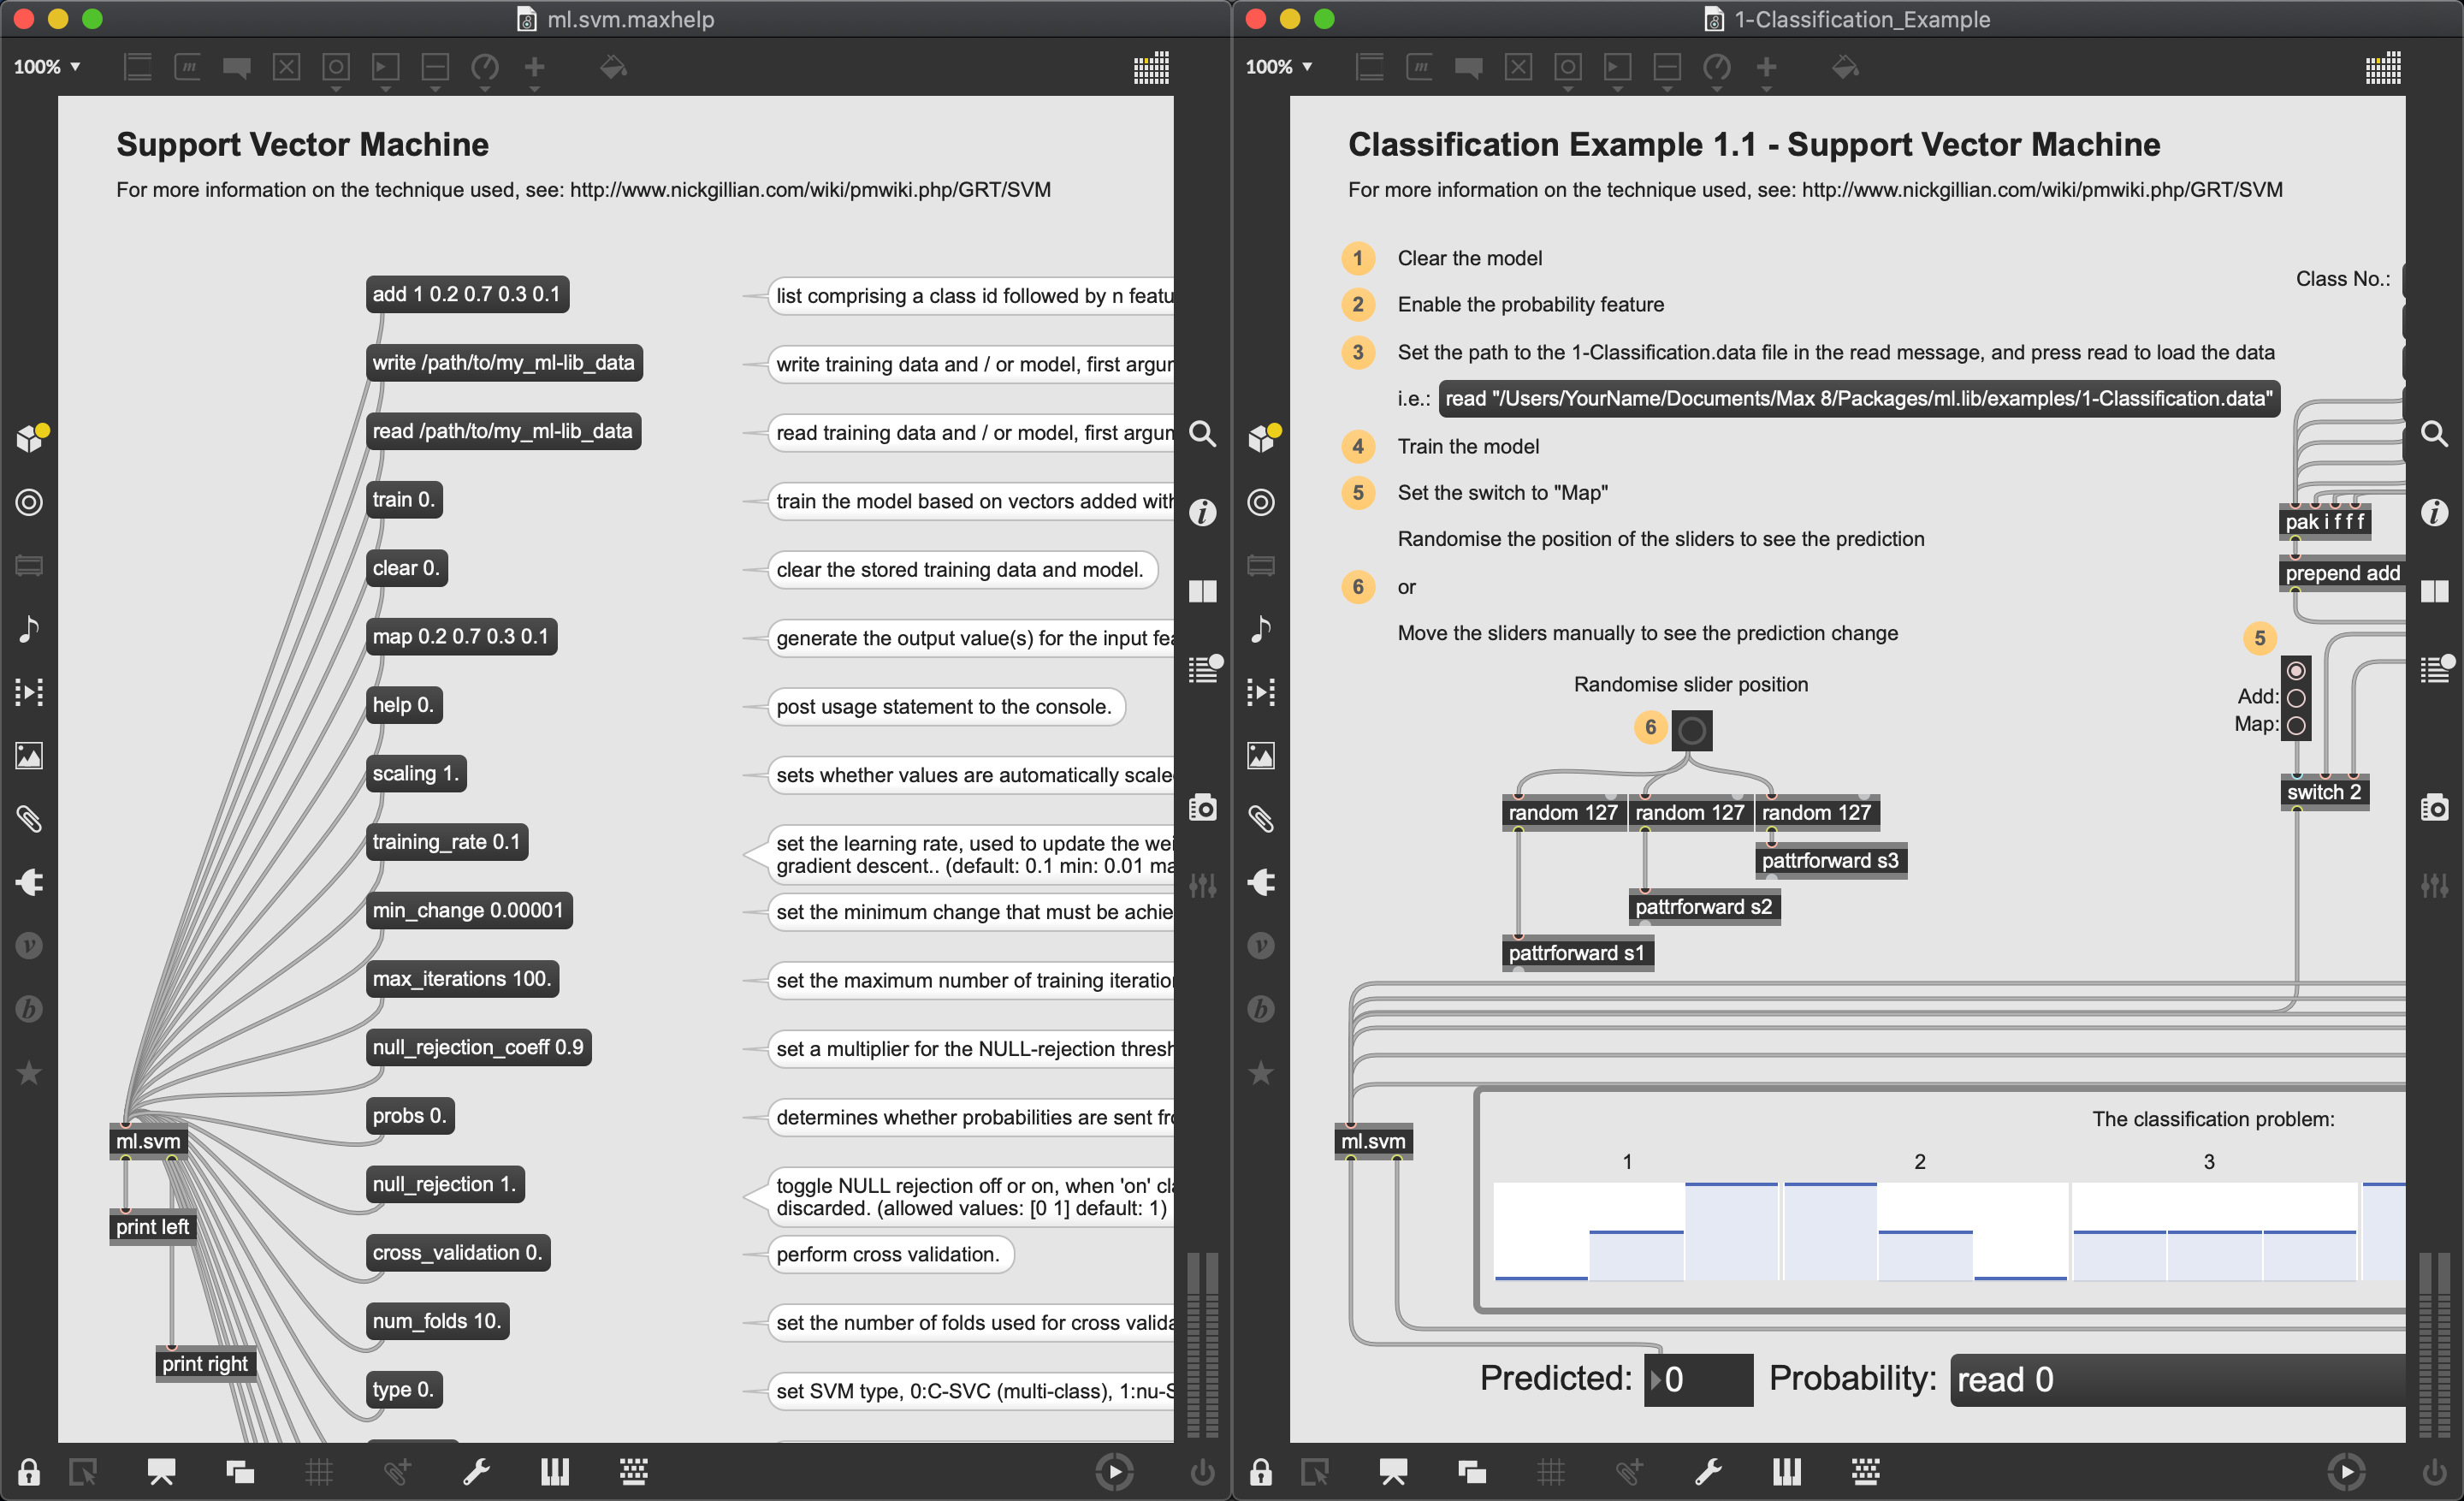Open the Max console icon in left right-sidebar
2464x1501 pixels.
[1203, 670]
